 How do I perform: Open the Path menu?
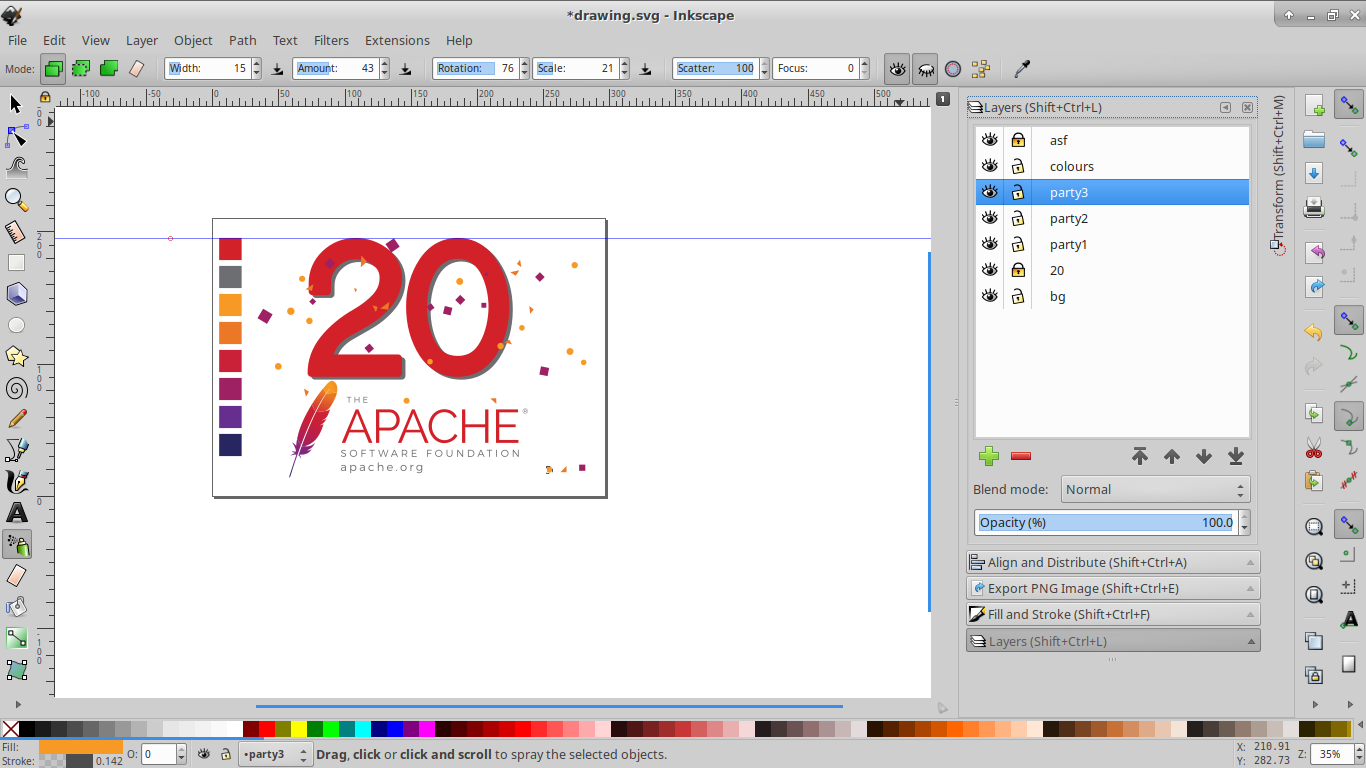(243, 41)
